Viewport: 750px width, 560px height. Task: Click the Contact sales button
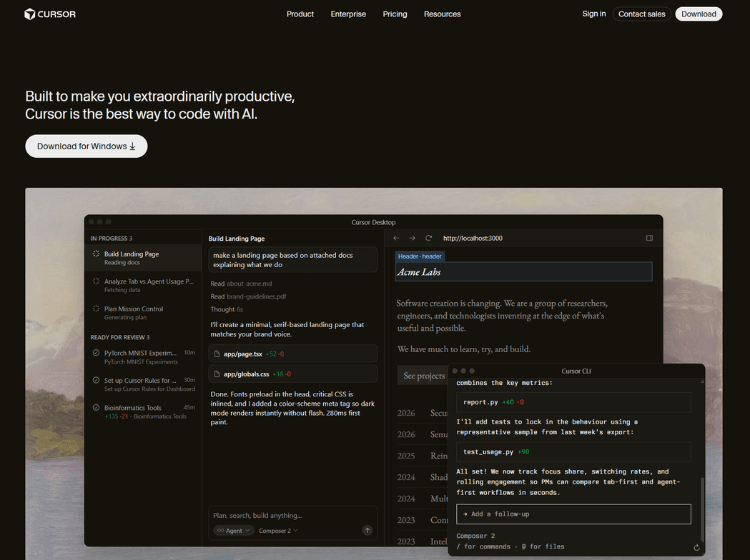pyautogui.click(x=641, y=14)
